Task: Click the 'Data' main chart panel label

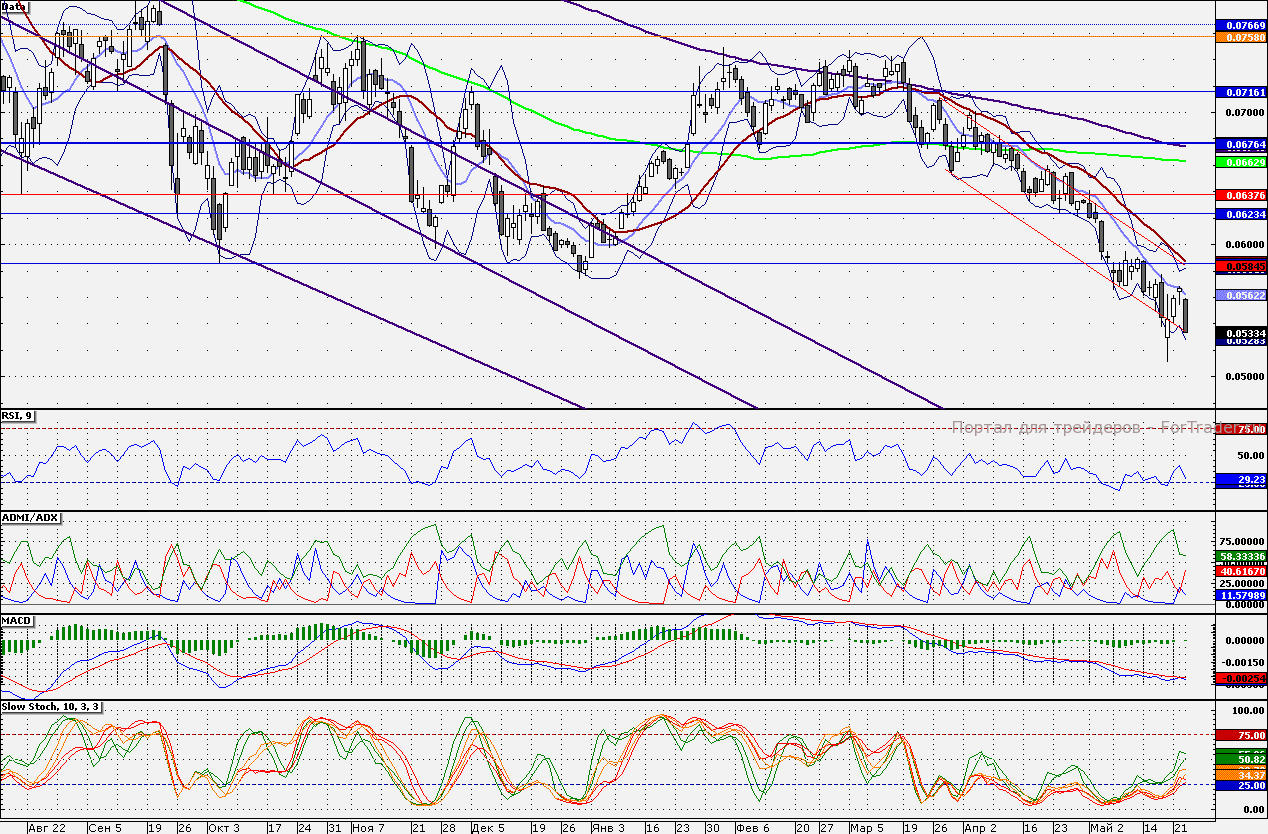Action: point(14,7)
